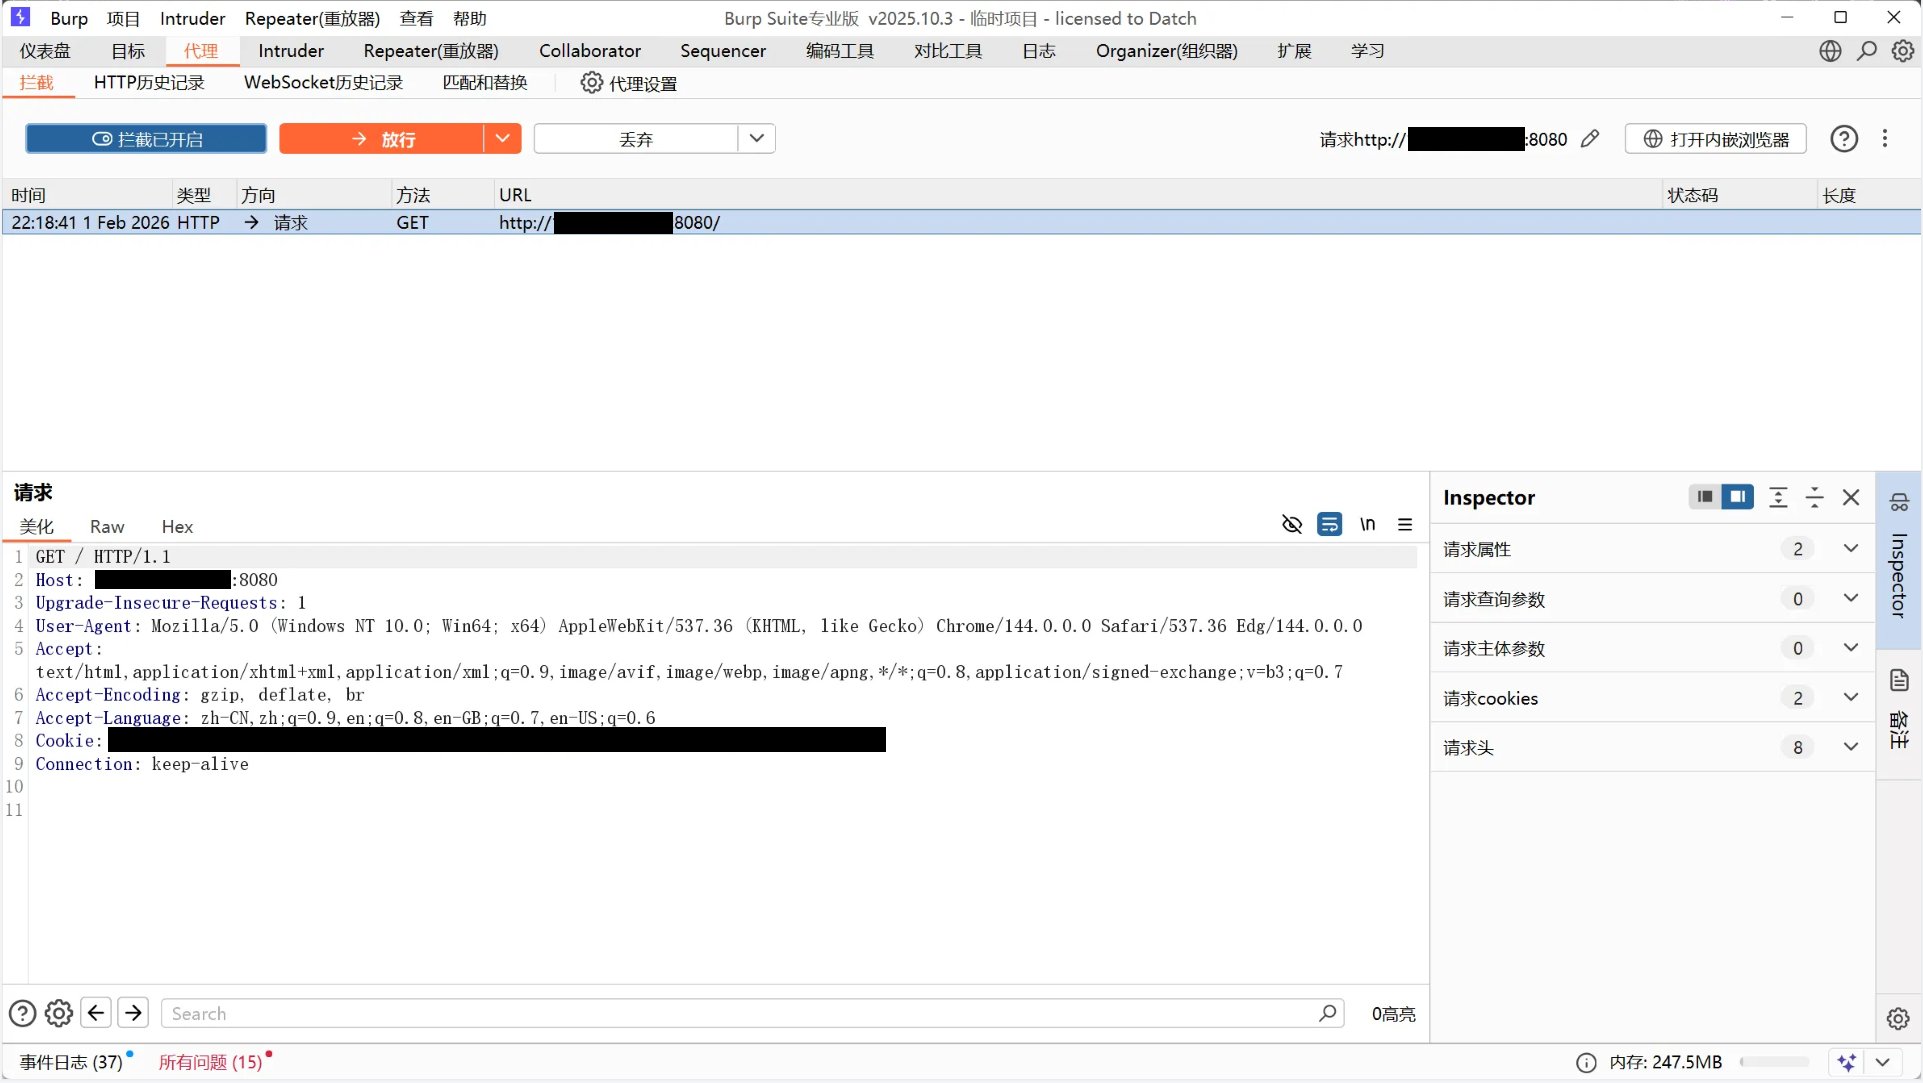1923x1083 pixels.
Task: Switch to the 匹配和替换 tab
Action: click(x=485, y=83)
